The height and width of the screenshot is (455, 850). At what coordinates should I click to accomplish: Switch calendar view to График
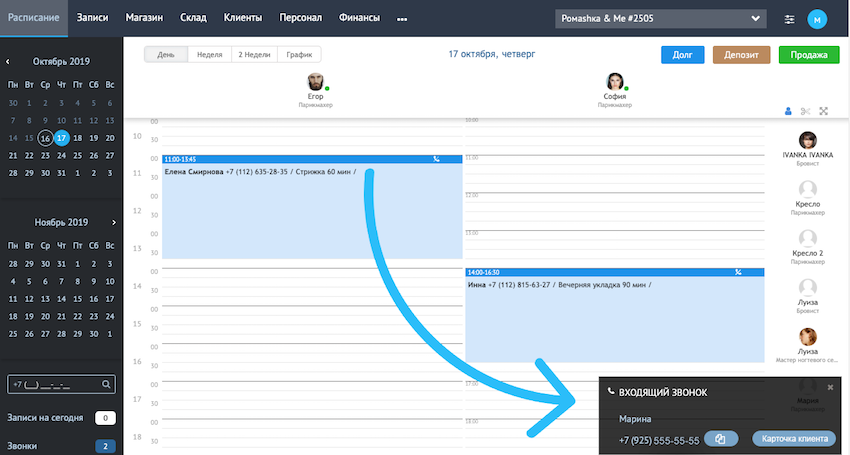pyautogui.click(x=299, y=55)
